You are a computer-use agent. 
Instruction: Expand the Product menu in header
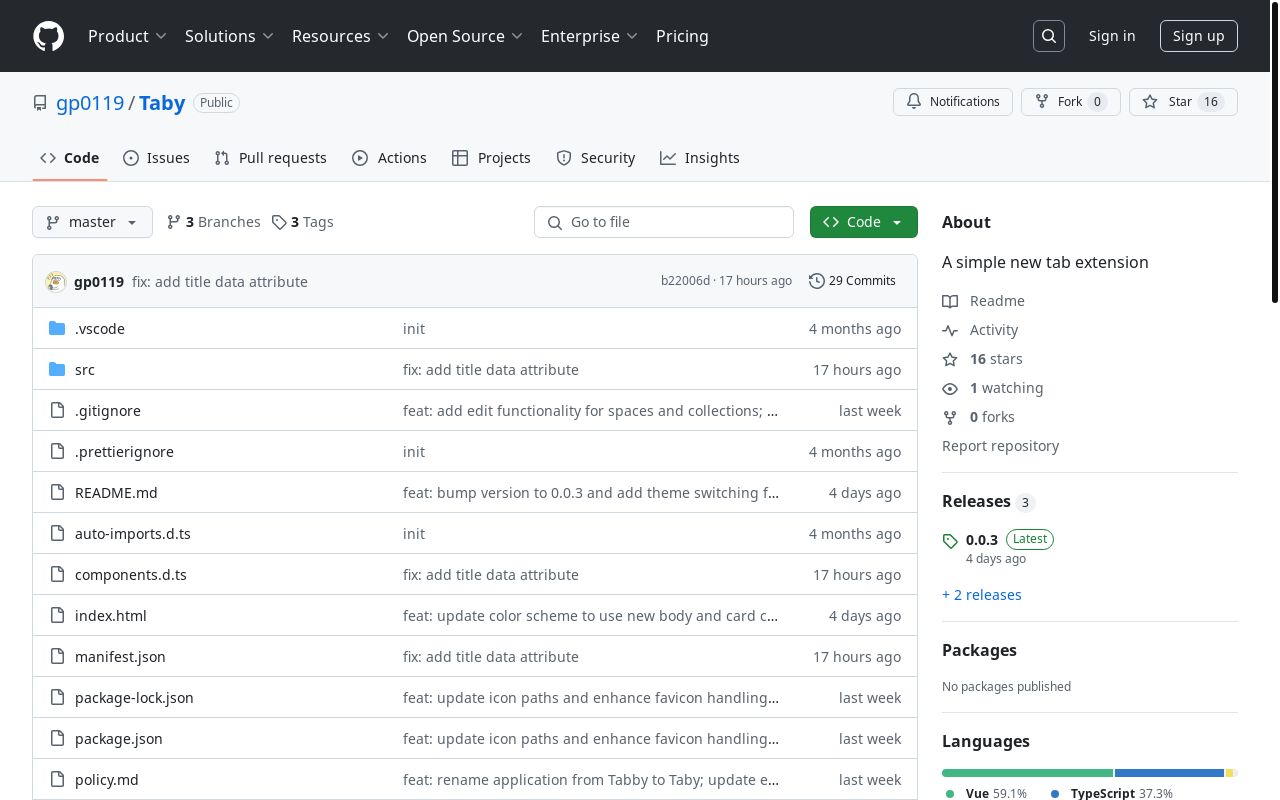(x=127, y=36)
